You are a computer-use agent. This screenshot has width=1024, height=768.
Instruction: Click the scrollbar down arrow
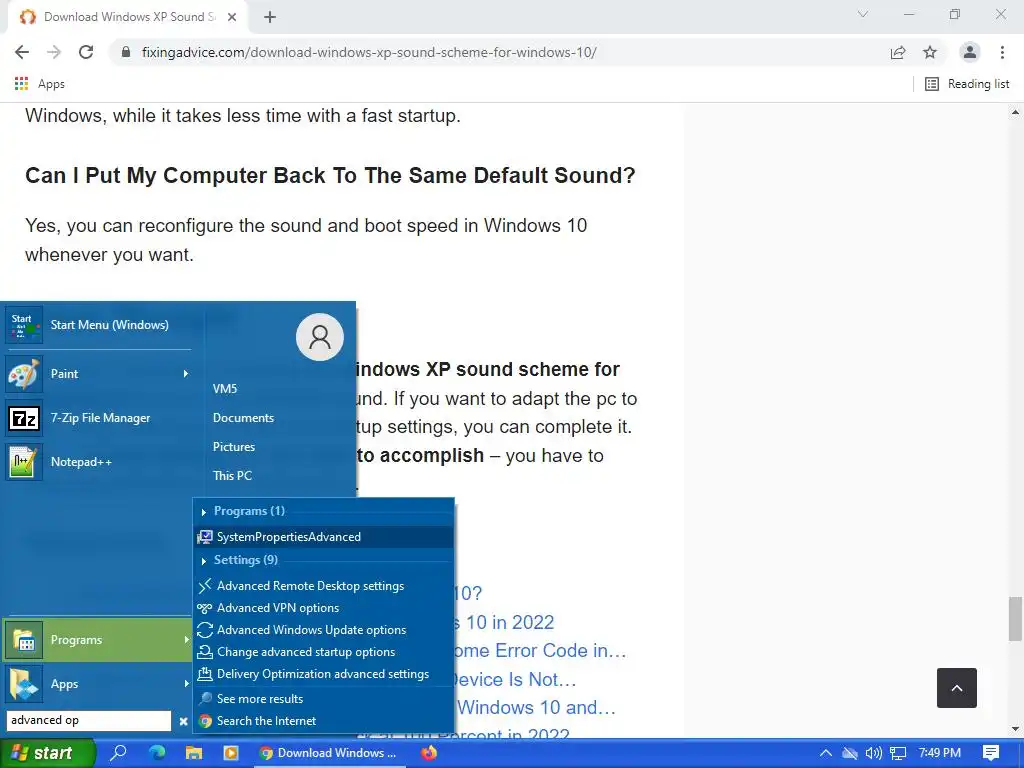click(1015, 729)
